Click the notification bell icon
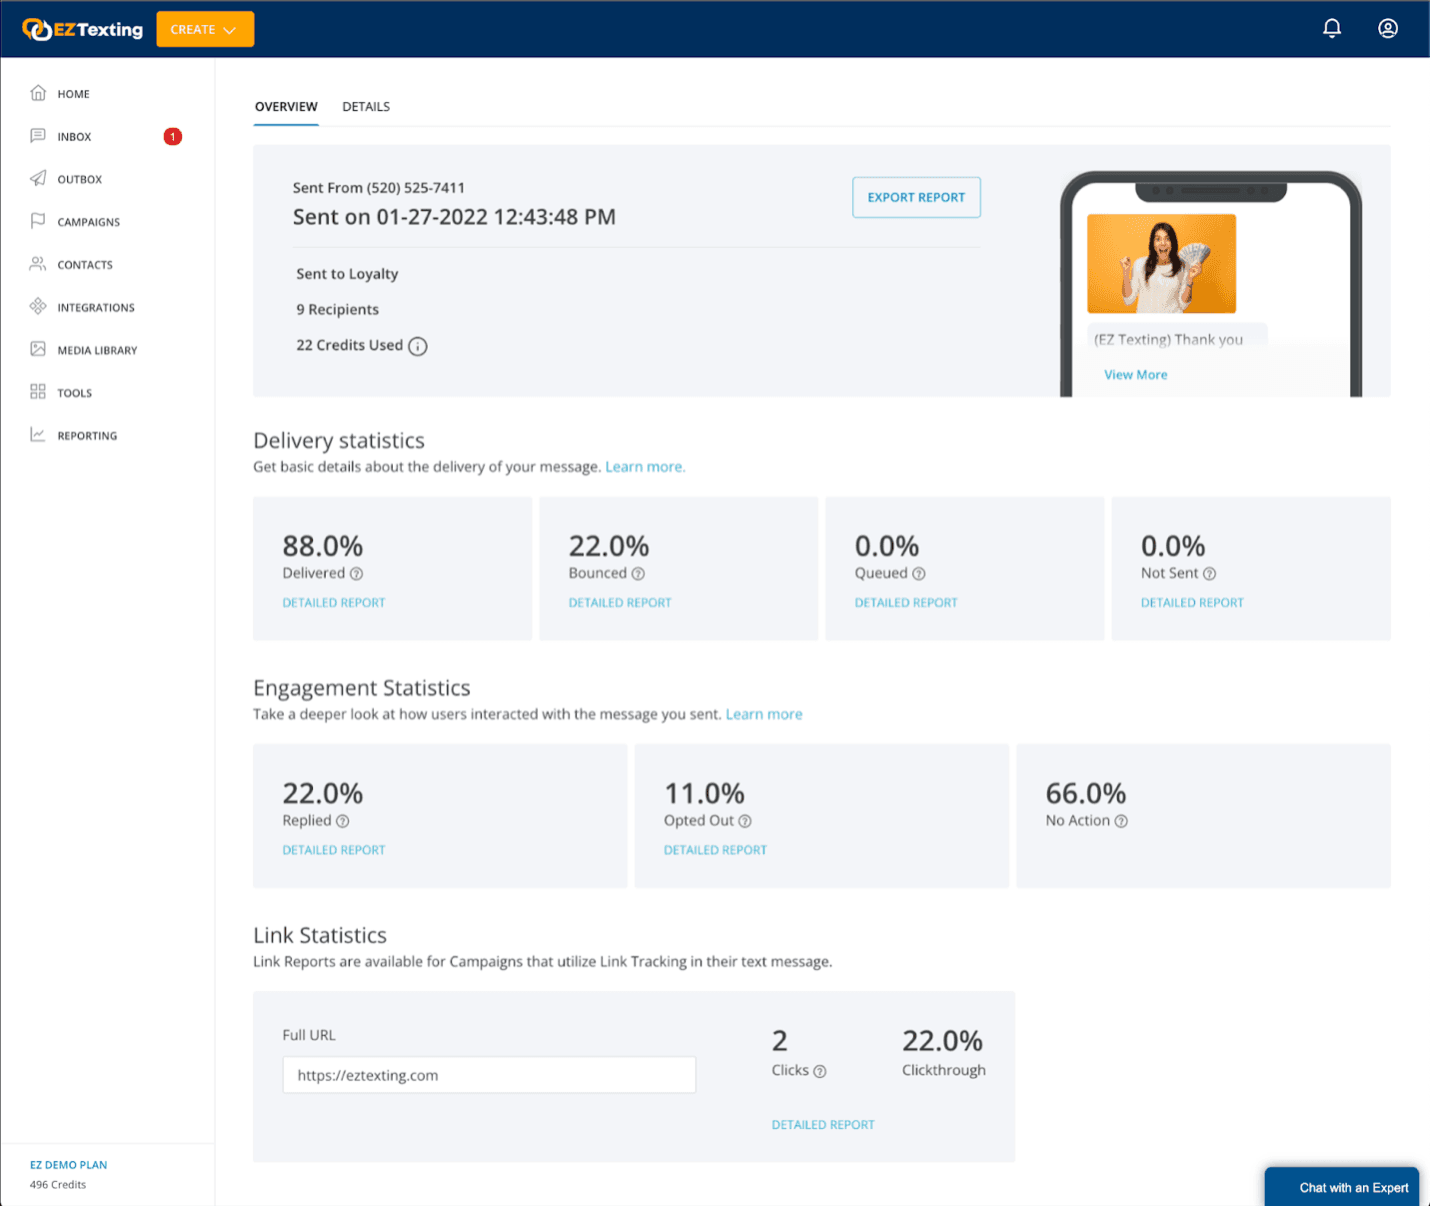Screen dimensions: 1430x1210 [1331, 29]
